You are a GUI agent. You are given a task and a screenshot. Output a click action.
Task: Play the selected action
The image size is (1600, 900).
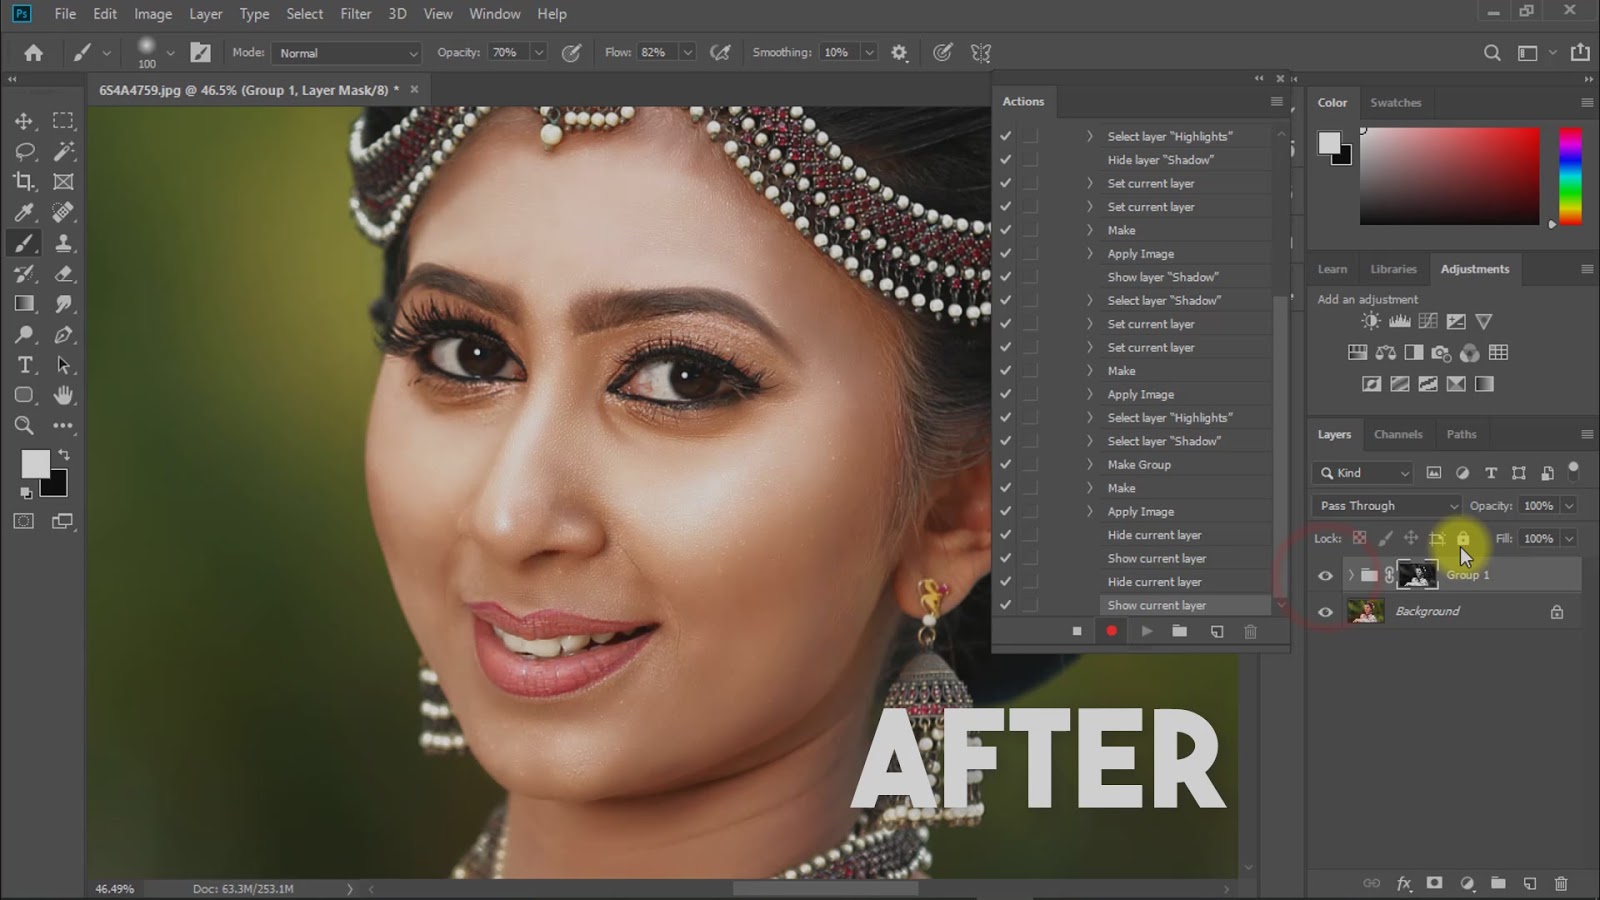tap(1147, 632)
